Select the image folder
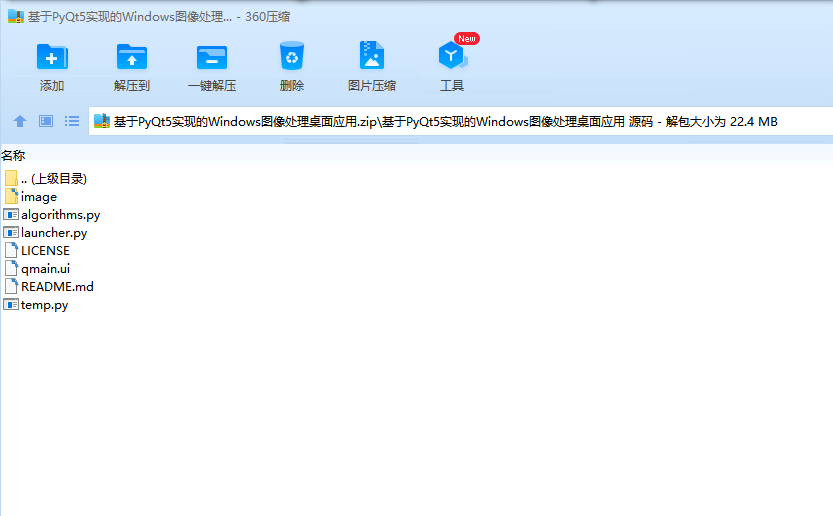The height and width of the screenshot is (516, 833). (31, 197)
